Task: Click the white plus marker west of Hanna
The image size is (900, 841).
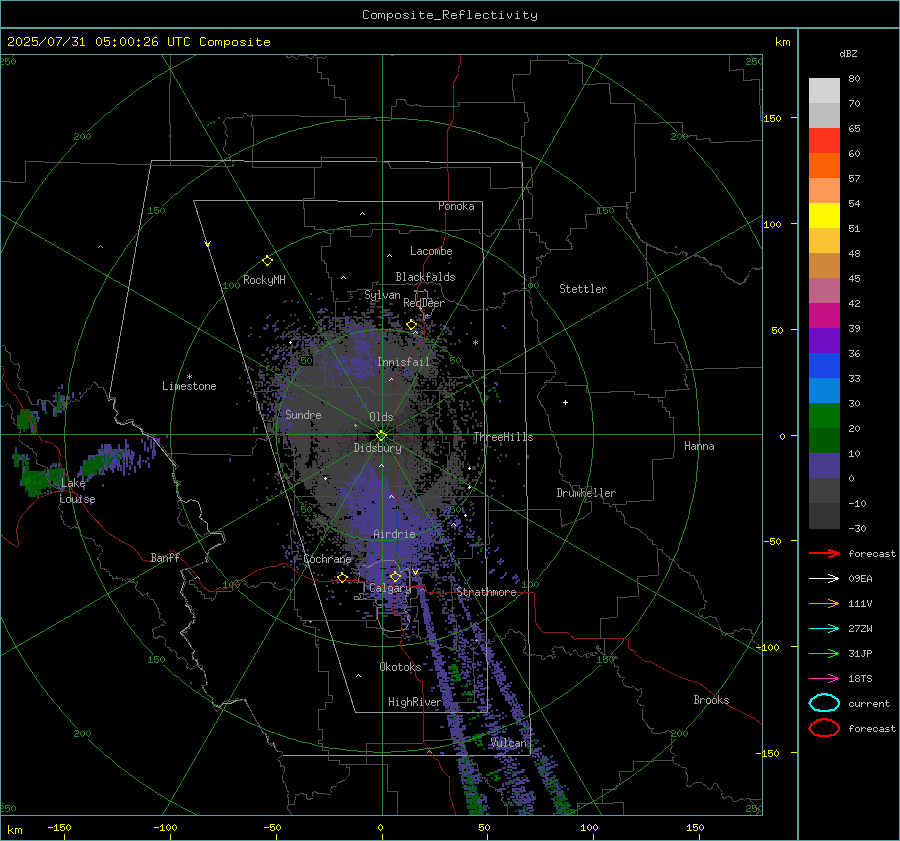Action: tap(565, 402)
